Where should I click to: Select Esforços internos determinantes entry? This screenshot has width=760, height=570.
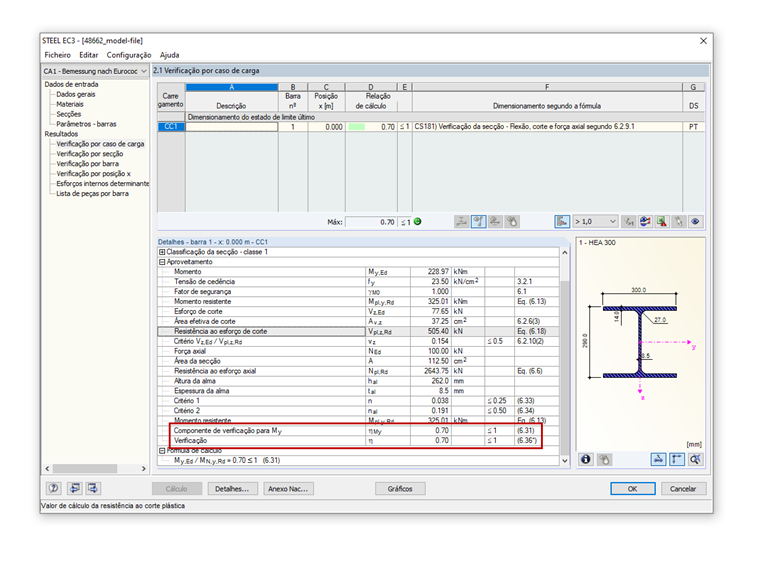click(x=102, y=184)
